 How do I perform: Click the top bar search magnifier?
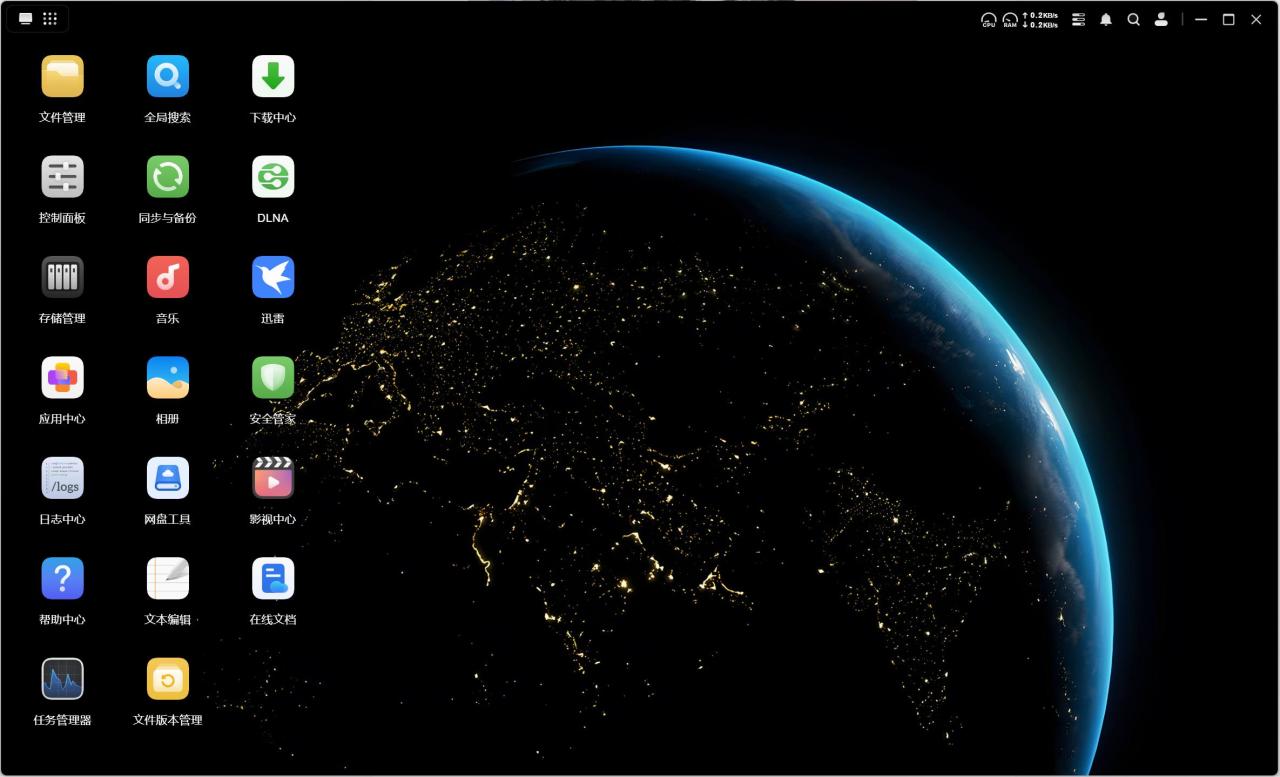(1133, 19)
